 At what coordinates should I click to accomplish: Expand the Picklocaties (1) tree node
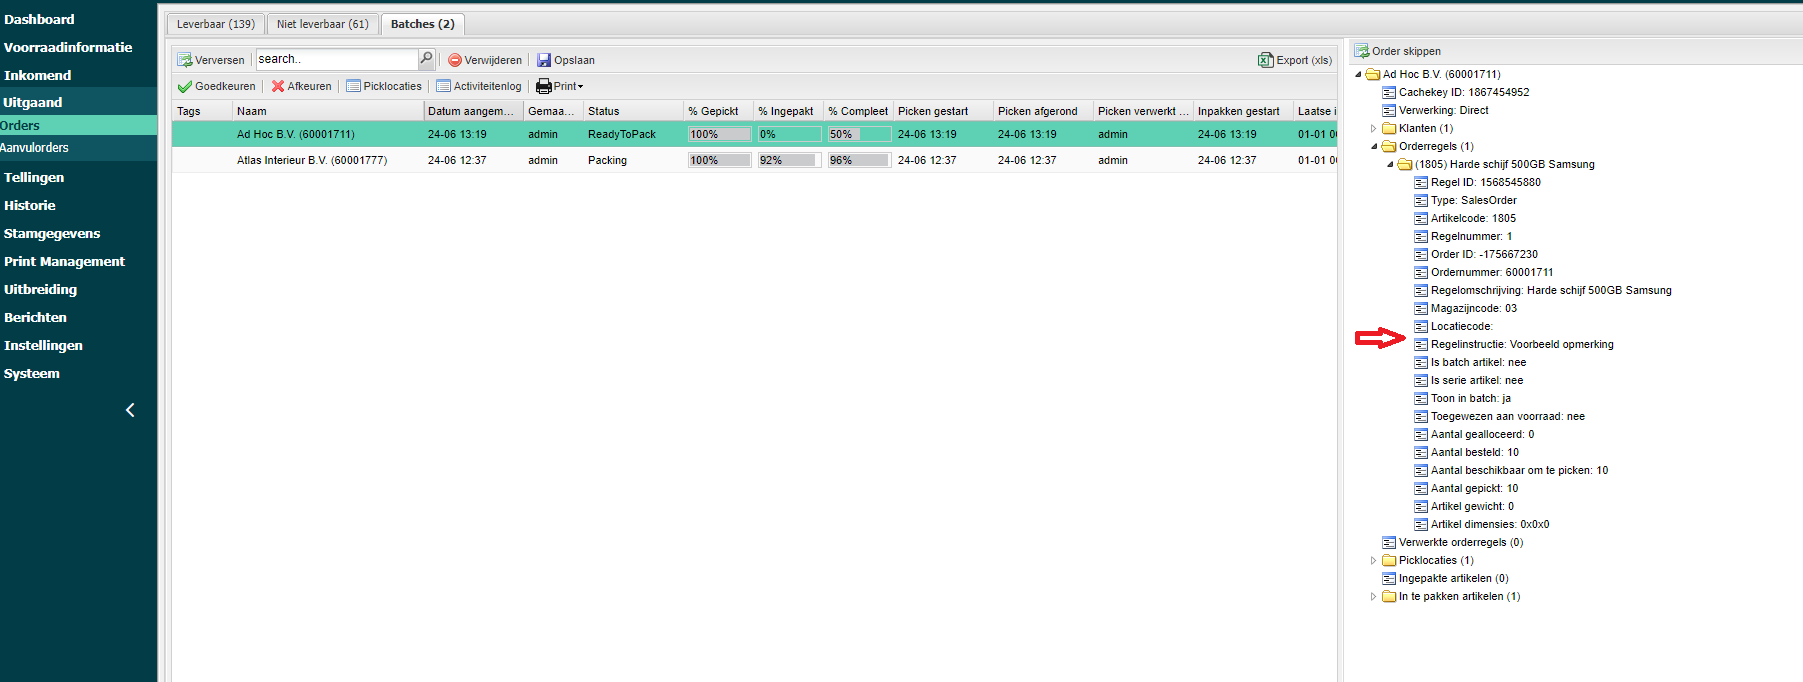tap(1373, 561)
